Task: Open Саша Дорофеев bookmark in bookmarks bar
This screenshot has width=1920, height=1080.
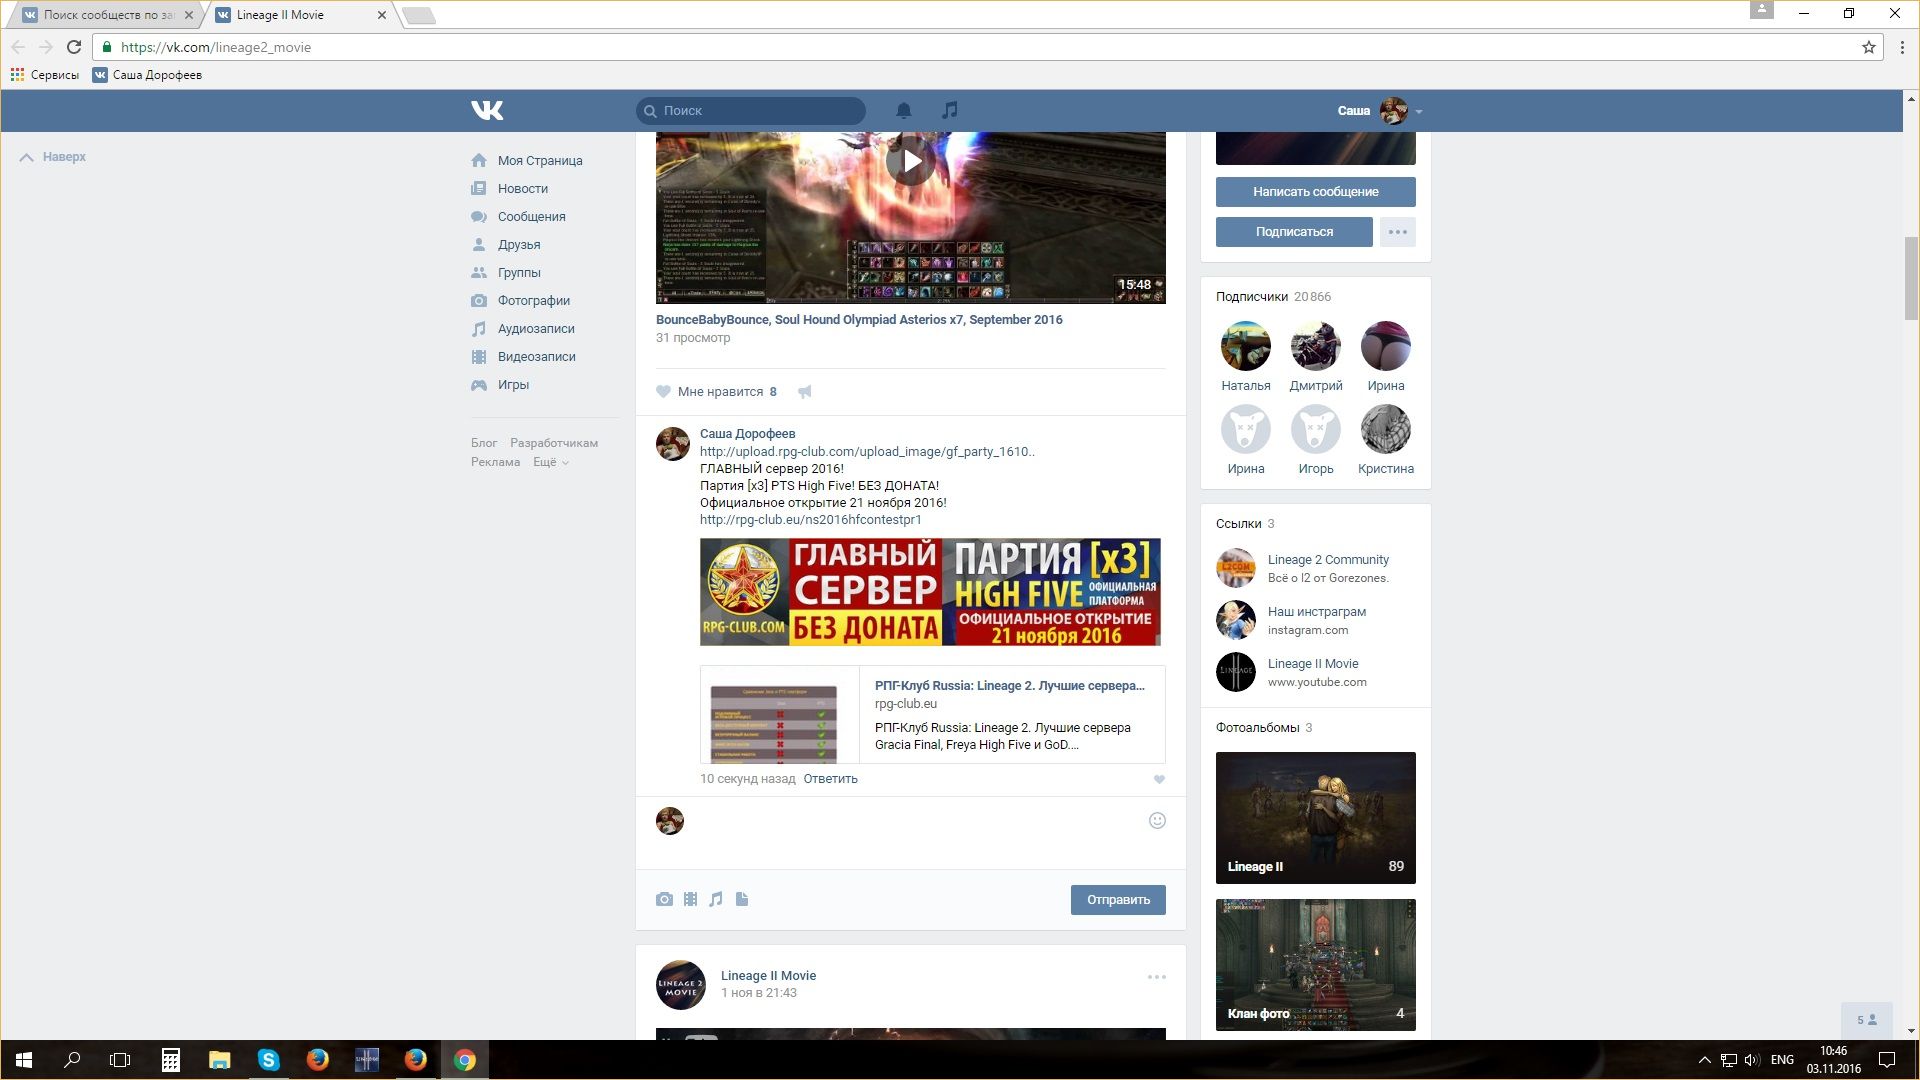Action: (x=147, y=75)
